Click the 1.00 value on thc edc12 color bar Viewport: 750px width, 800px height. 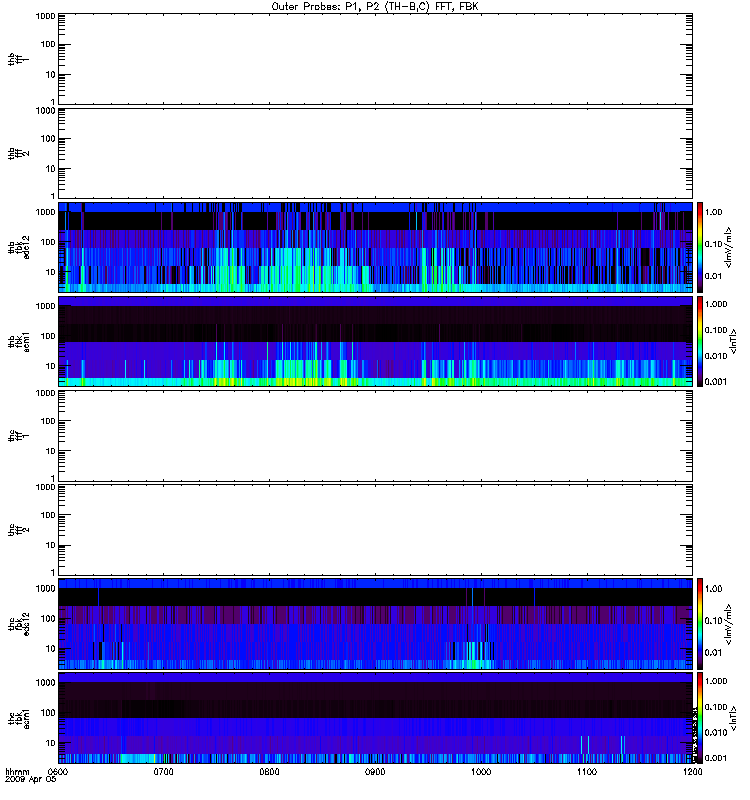(x=713, y=589)
